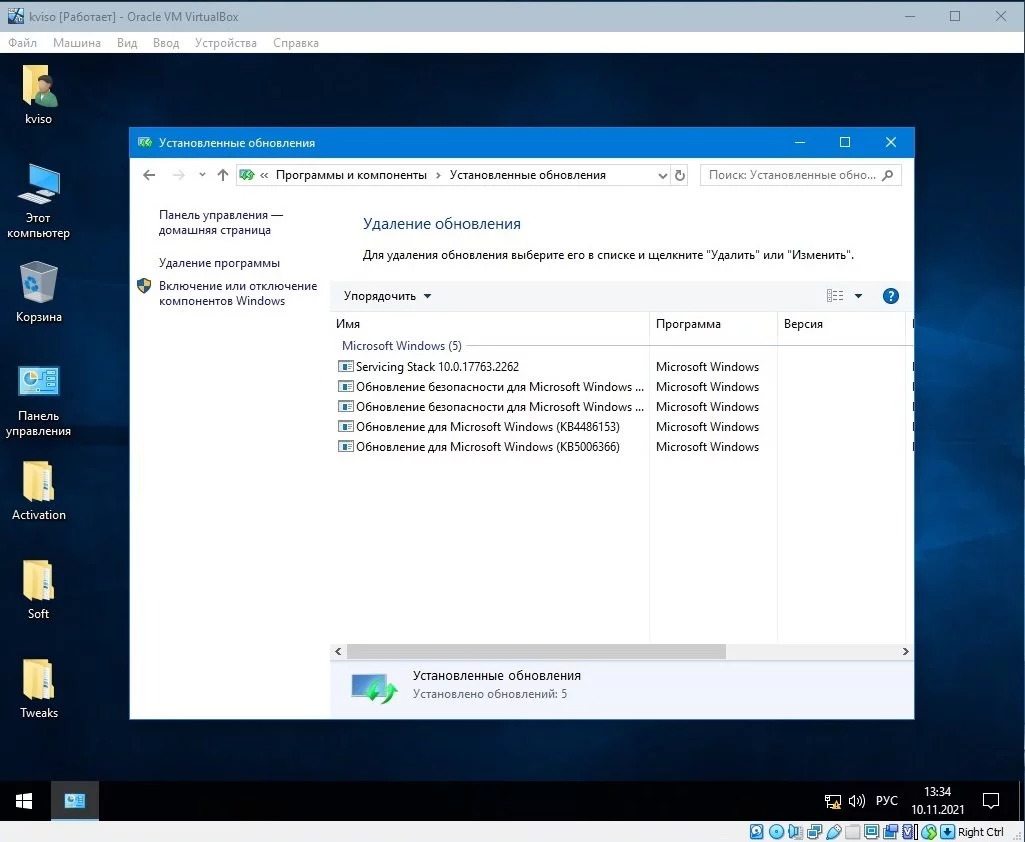This screenshot has height=842, width=1025.
Task: Expand the address bar history dropdown
Action: coord(662,175)
